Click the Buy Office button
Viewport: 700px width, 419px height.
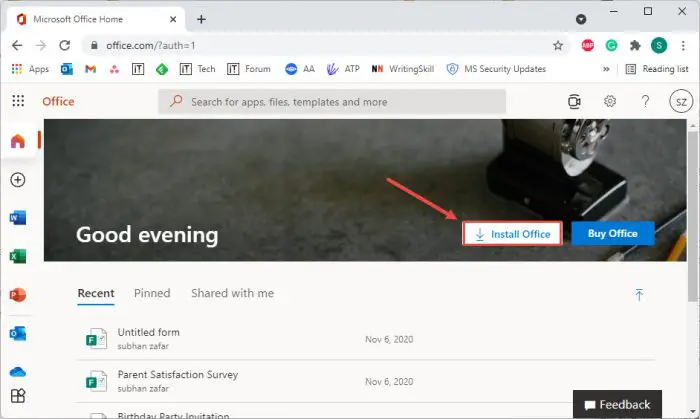[612, 233]
